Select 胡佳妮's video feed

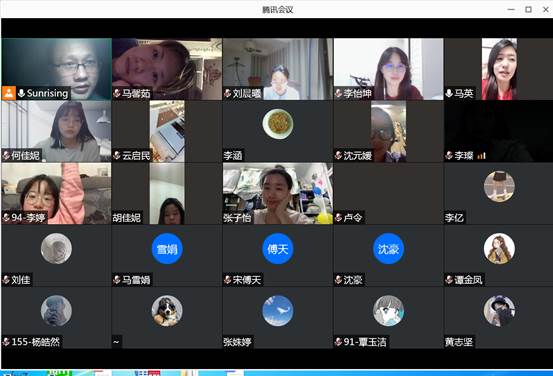(167, 193)
